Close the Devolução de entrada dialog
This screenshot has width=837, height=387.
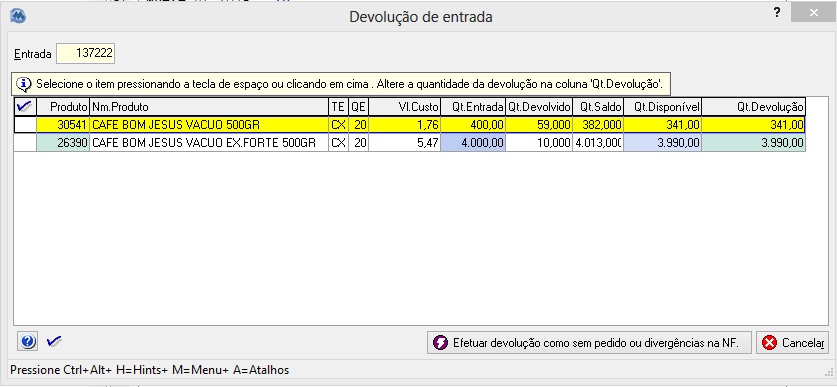click(x=813, y=13)
